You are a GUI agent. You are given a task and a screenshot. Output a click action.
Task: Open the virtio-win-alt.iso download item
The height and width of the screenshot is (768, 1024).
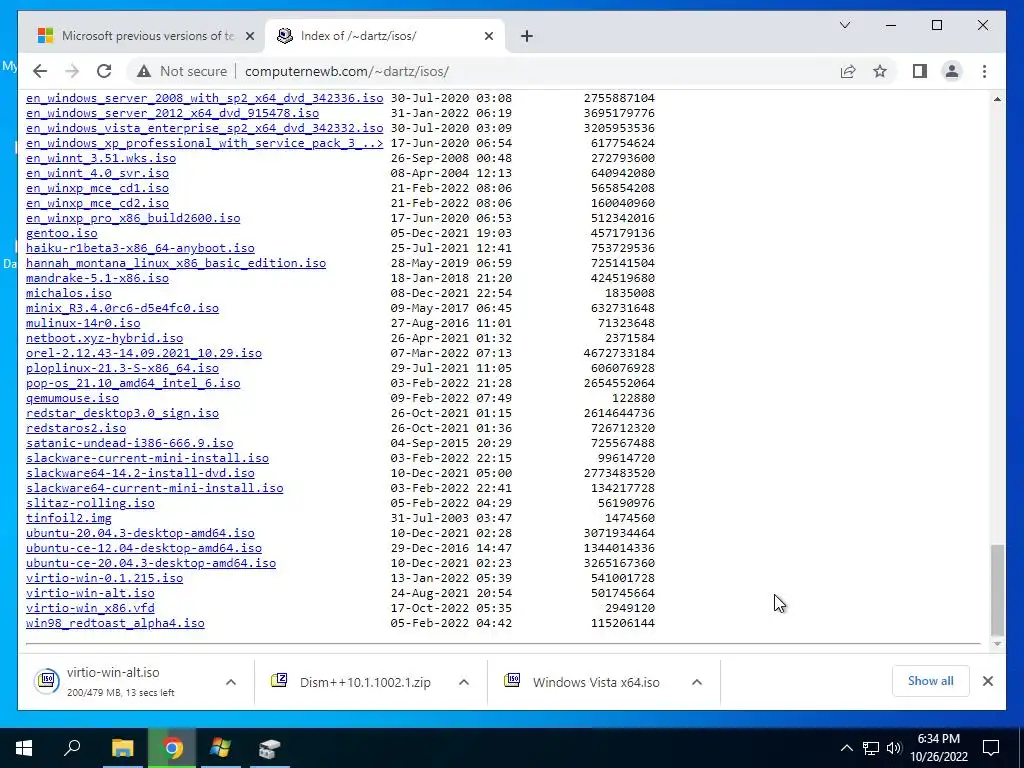coord(121,682)
